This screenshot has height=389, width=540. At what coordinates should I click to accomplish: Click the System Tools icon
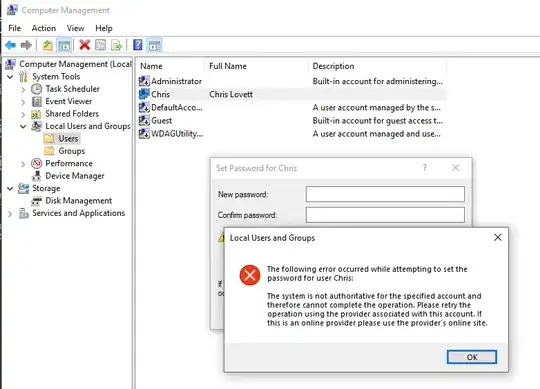[23, 76]
